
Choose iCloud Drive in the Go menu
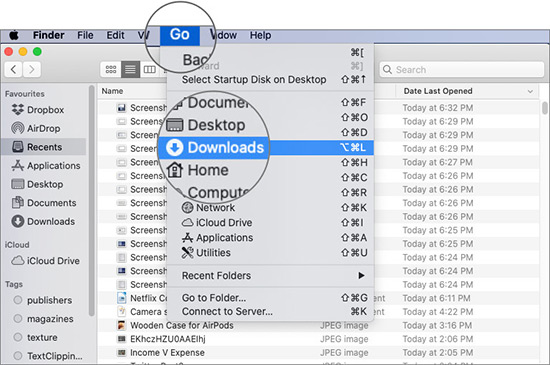click(x=270, y=223)
